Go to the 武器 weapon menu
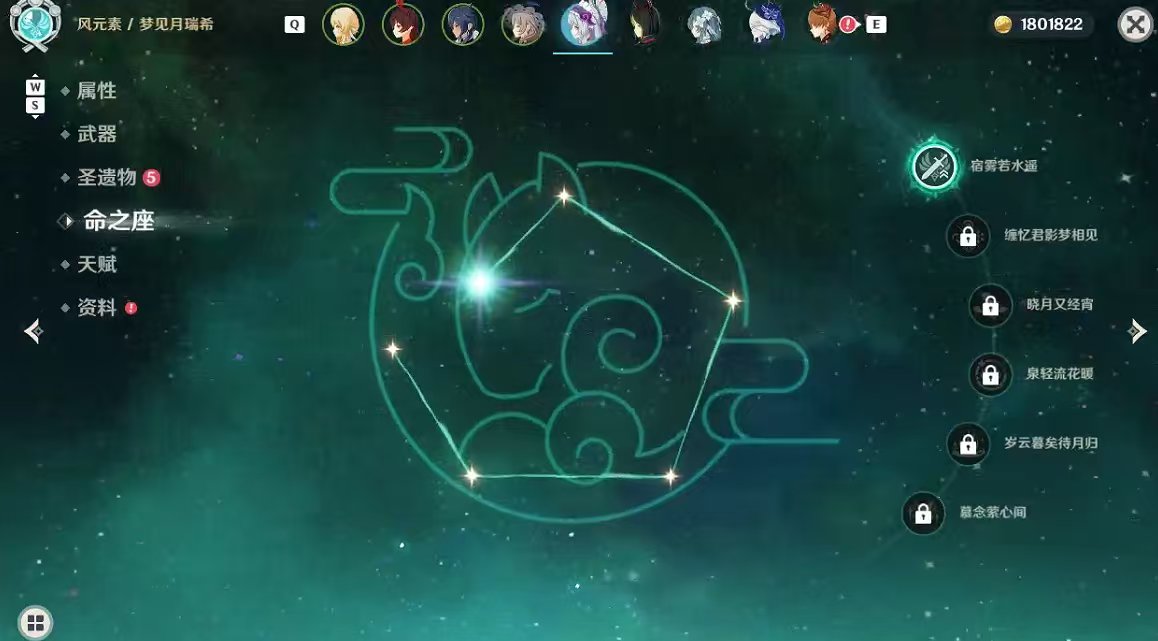1158x641 pixels. tap(97, 134)
